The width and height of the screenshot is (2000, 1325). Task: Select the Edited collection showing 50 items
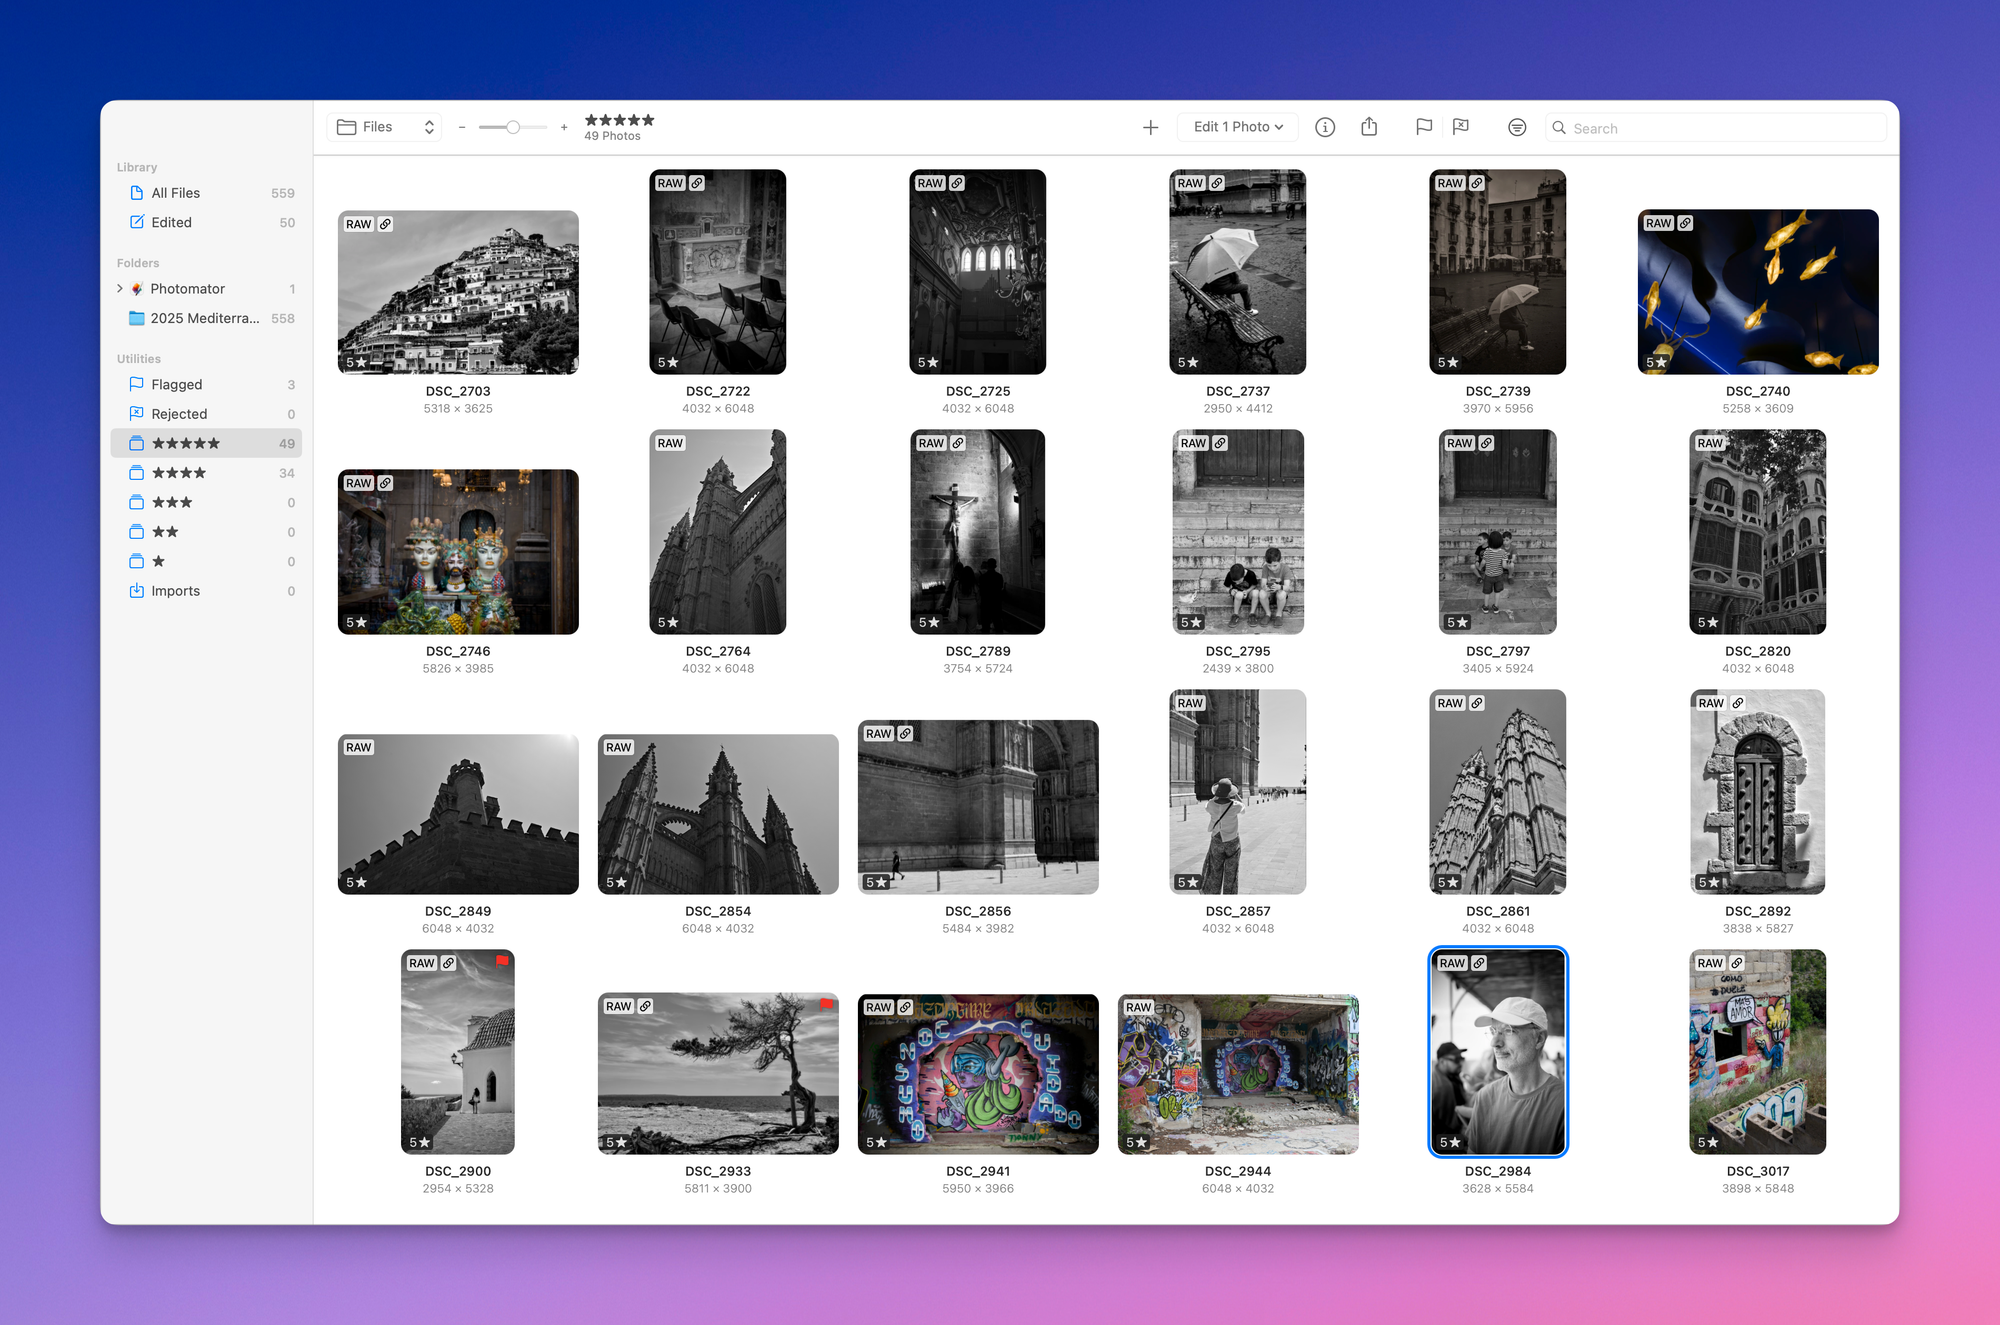coord(170,222)
